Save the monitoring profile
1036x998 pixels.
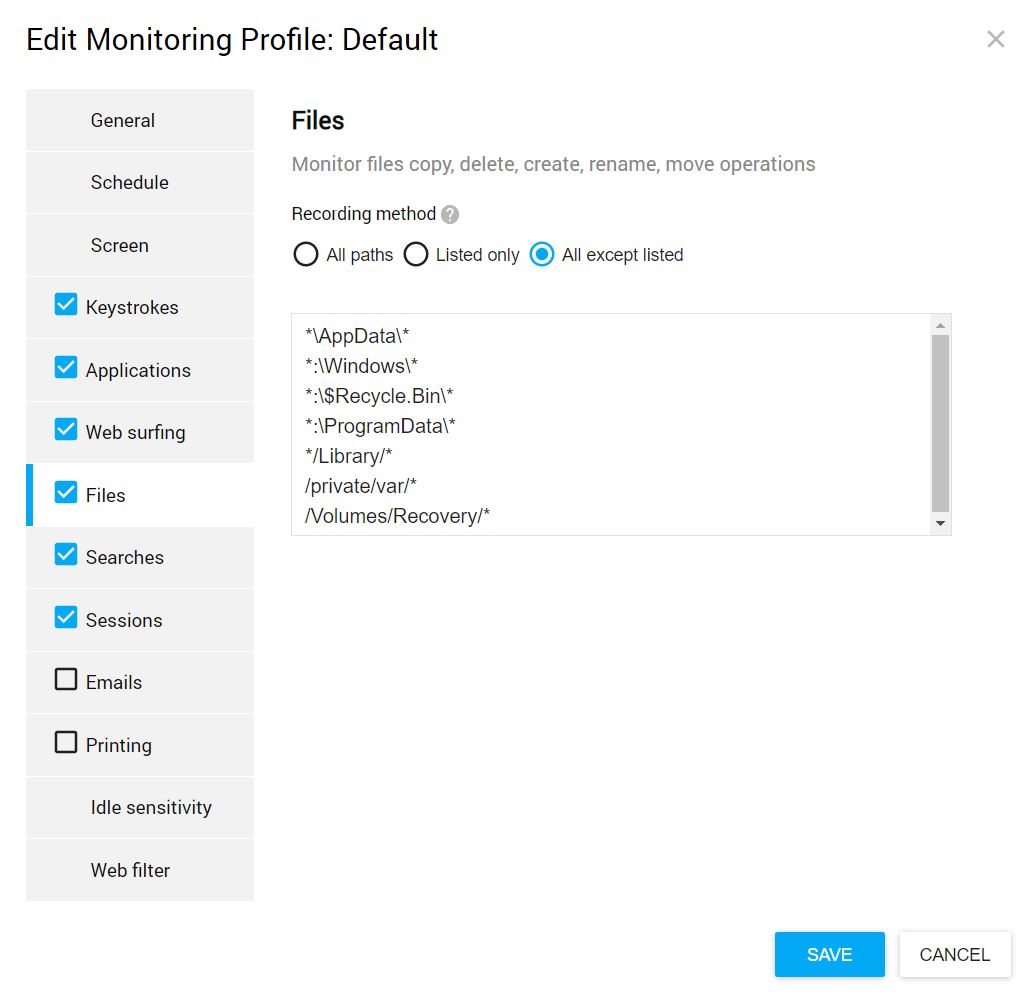pos(829,955)
